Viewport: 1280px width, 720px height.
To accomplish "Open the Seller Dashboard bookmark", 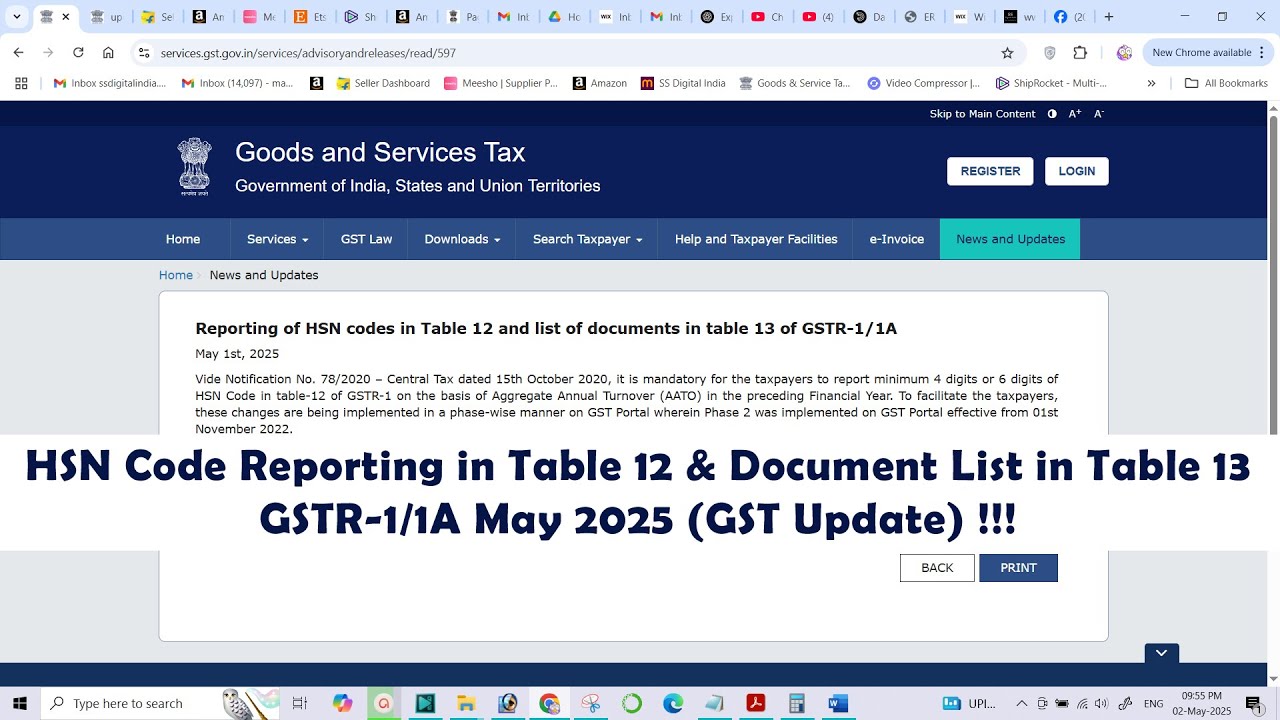I will pos(383,83).
